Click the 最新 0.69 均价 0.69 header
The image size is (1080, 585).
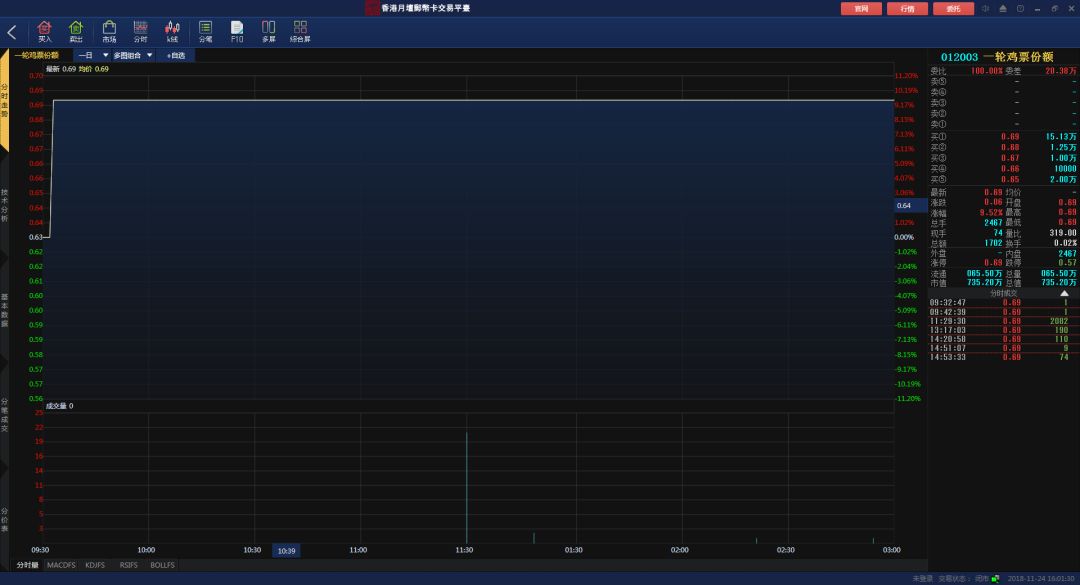pyautogui.click(x=77, y=69)
